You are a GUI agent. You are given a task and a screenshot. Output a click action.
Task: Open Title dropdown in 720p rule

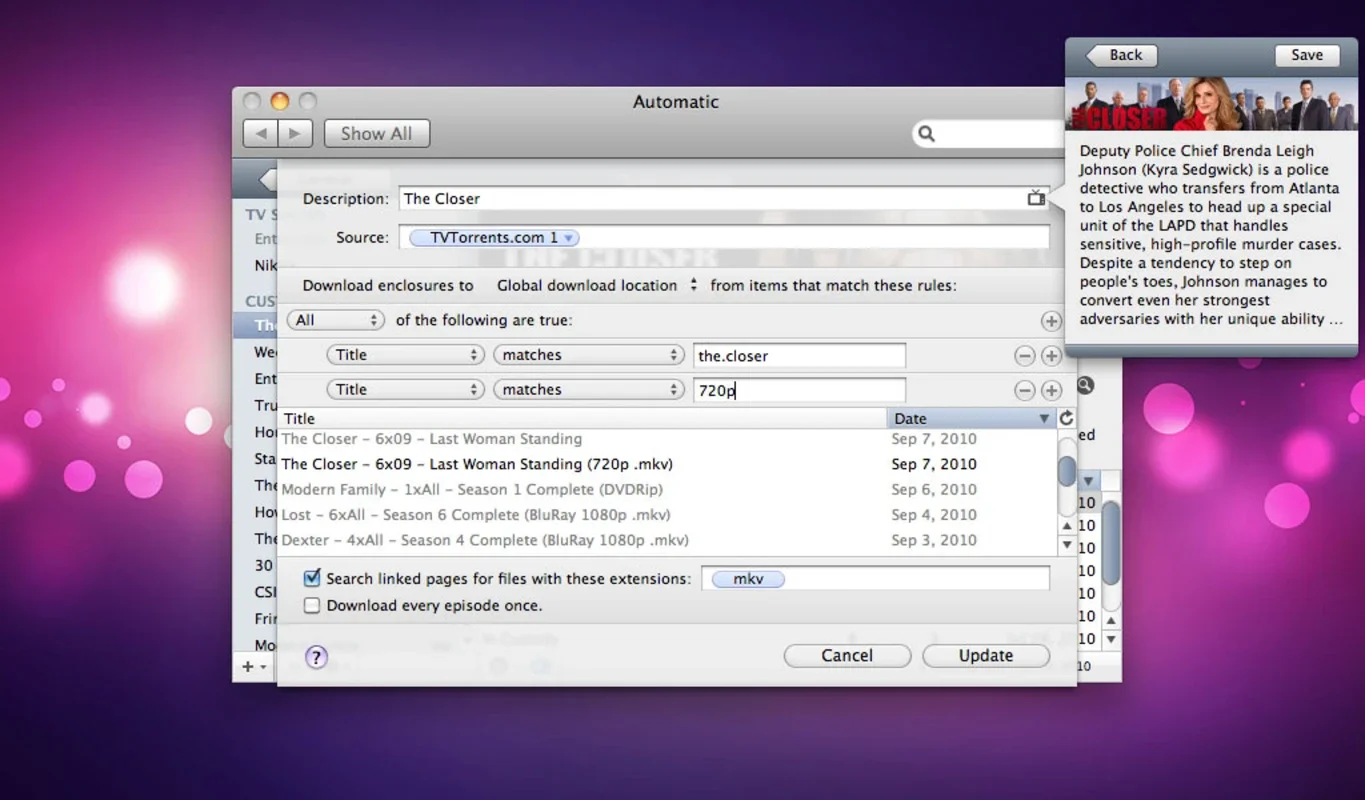tap(406, 390)
